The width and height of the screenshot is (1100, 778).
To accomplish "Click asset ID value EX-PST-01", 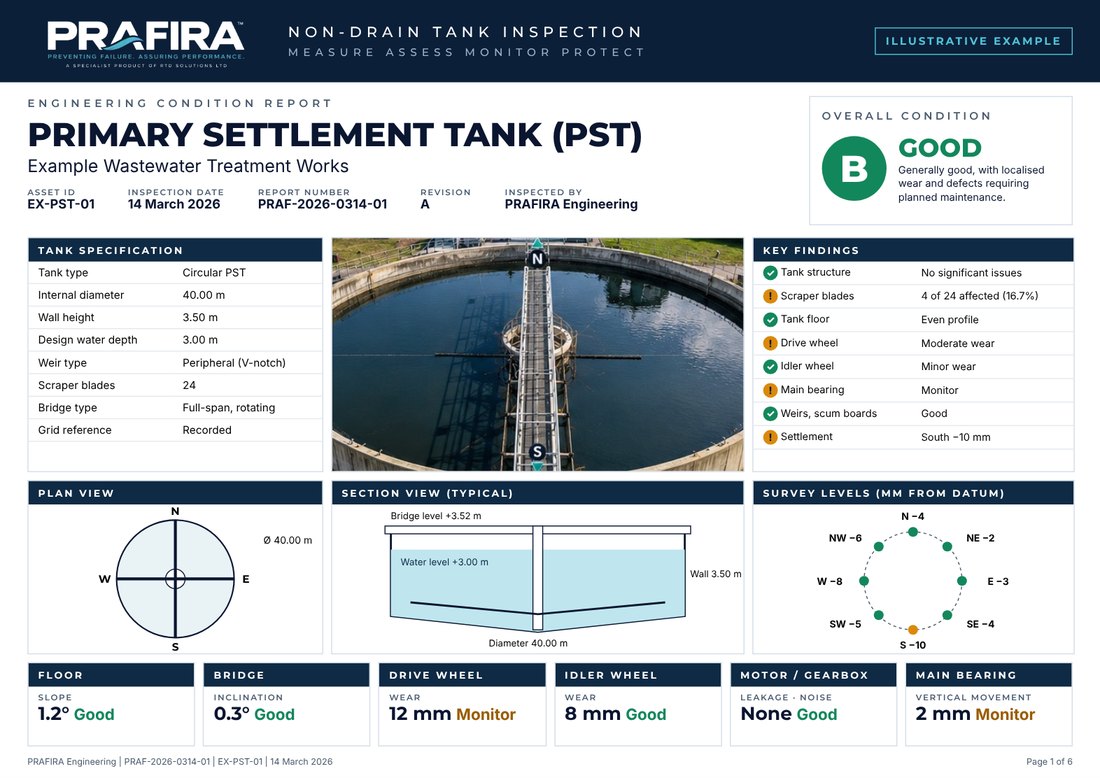I will [61, 204].
